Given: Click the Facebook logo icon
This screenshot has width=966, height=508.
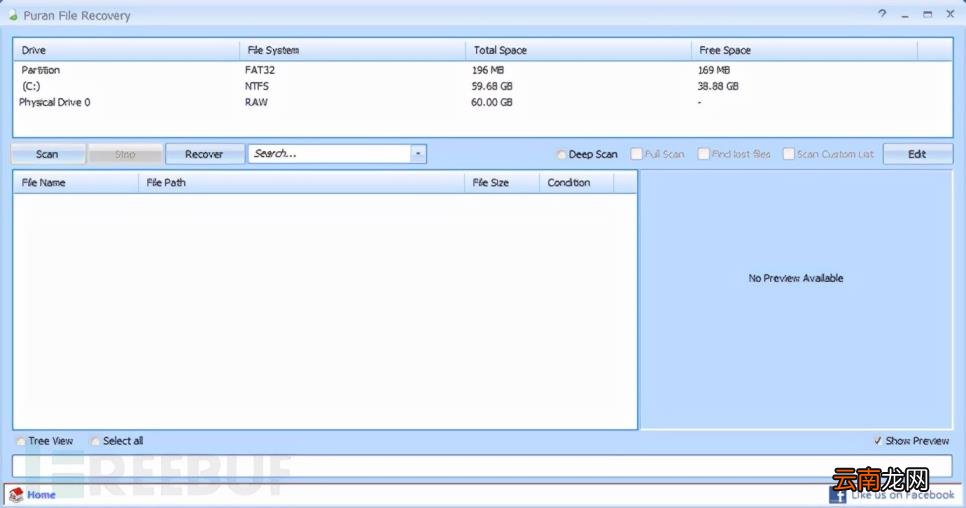Looking at the screenshot, I should [837, 495].
